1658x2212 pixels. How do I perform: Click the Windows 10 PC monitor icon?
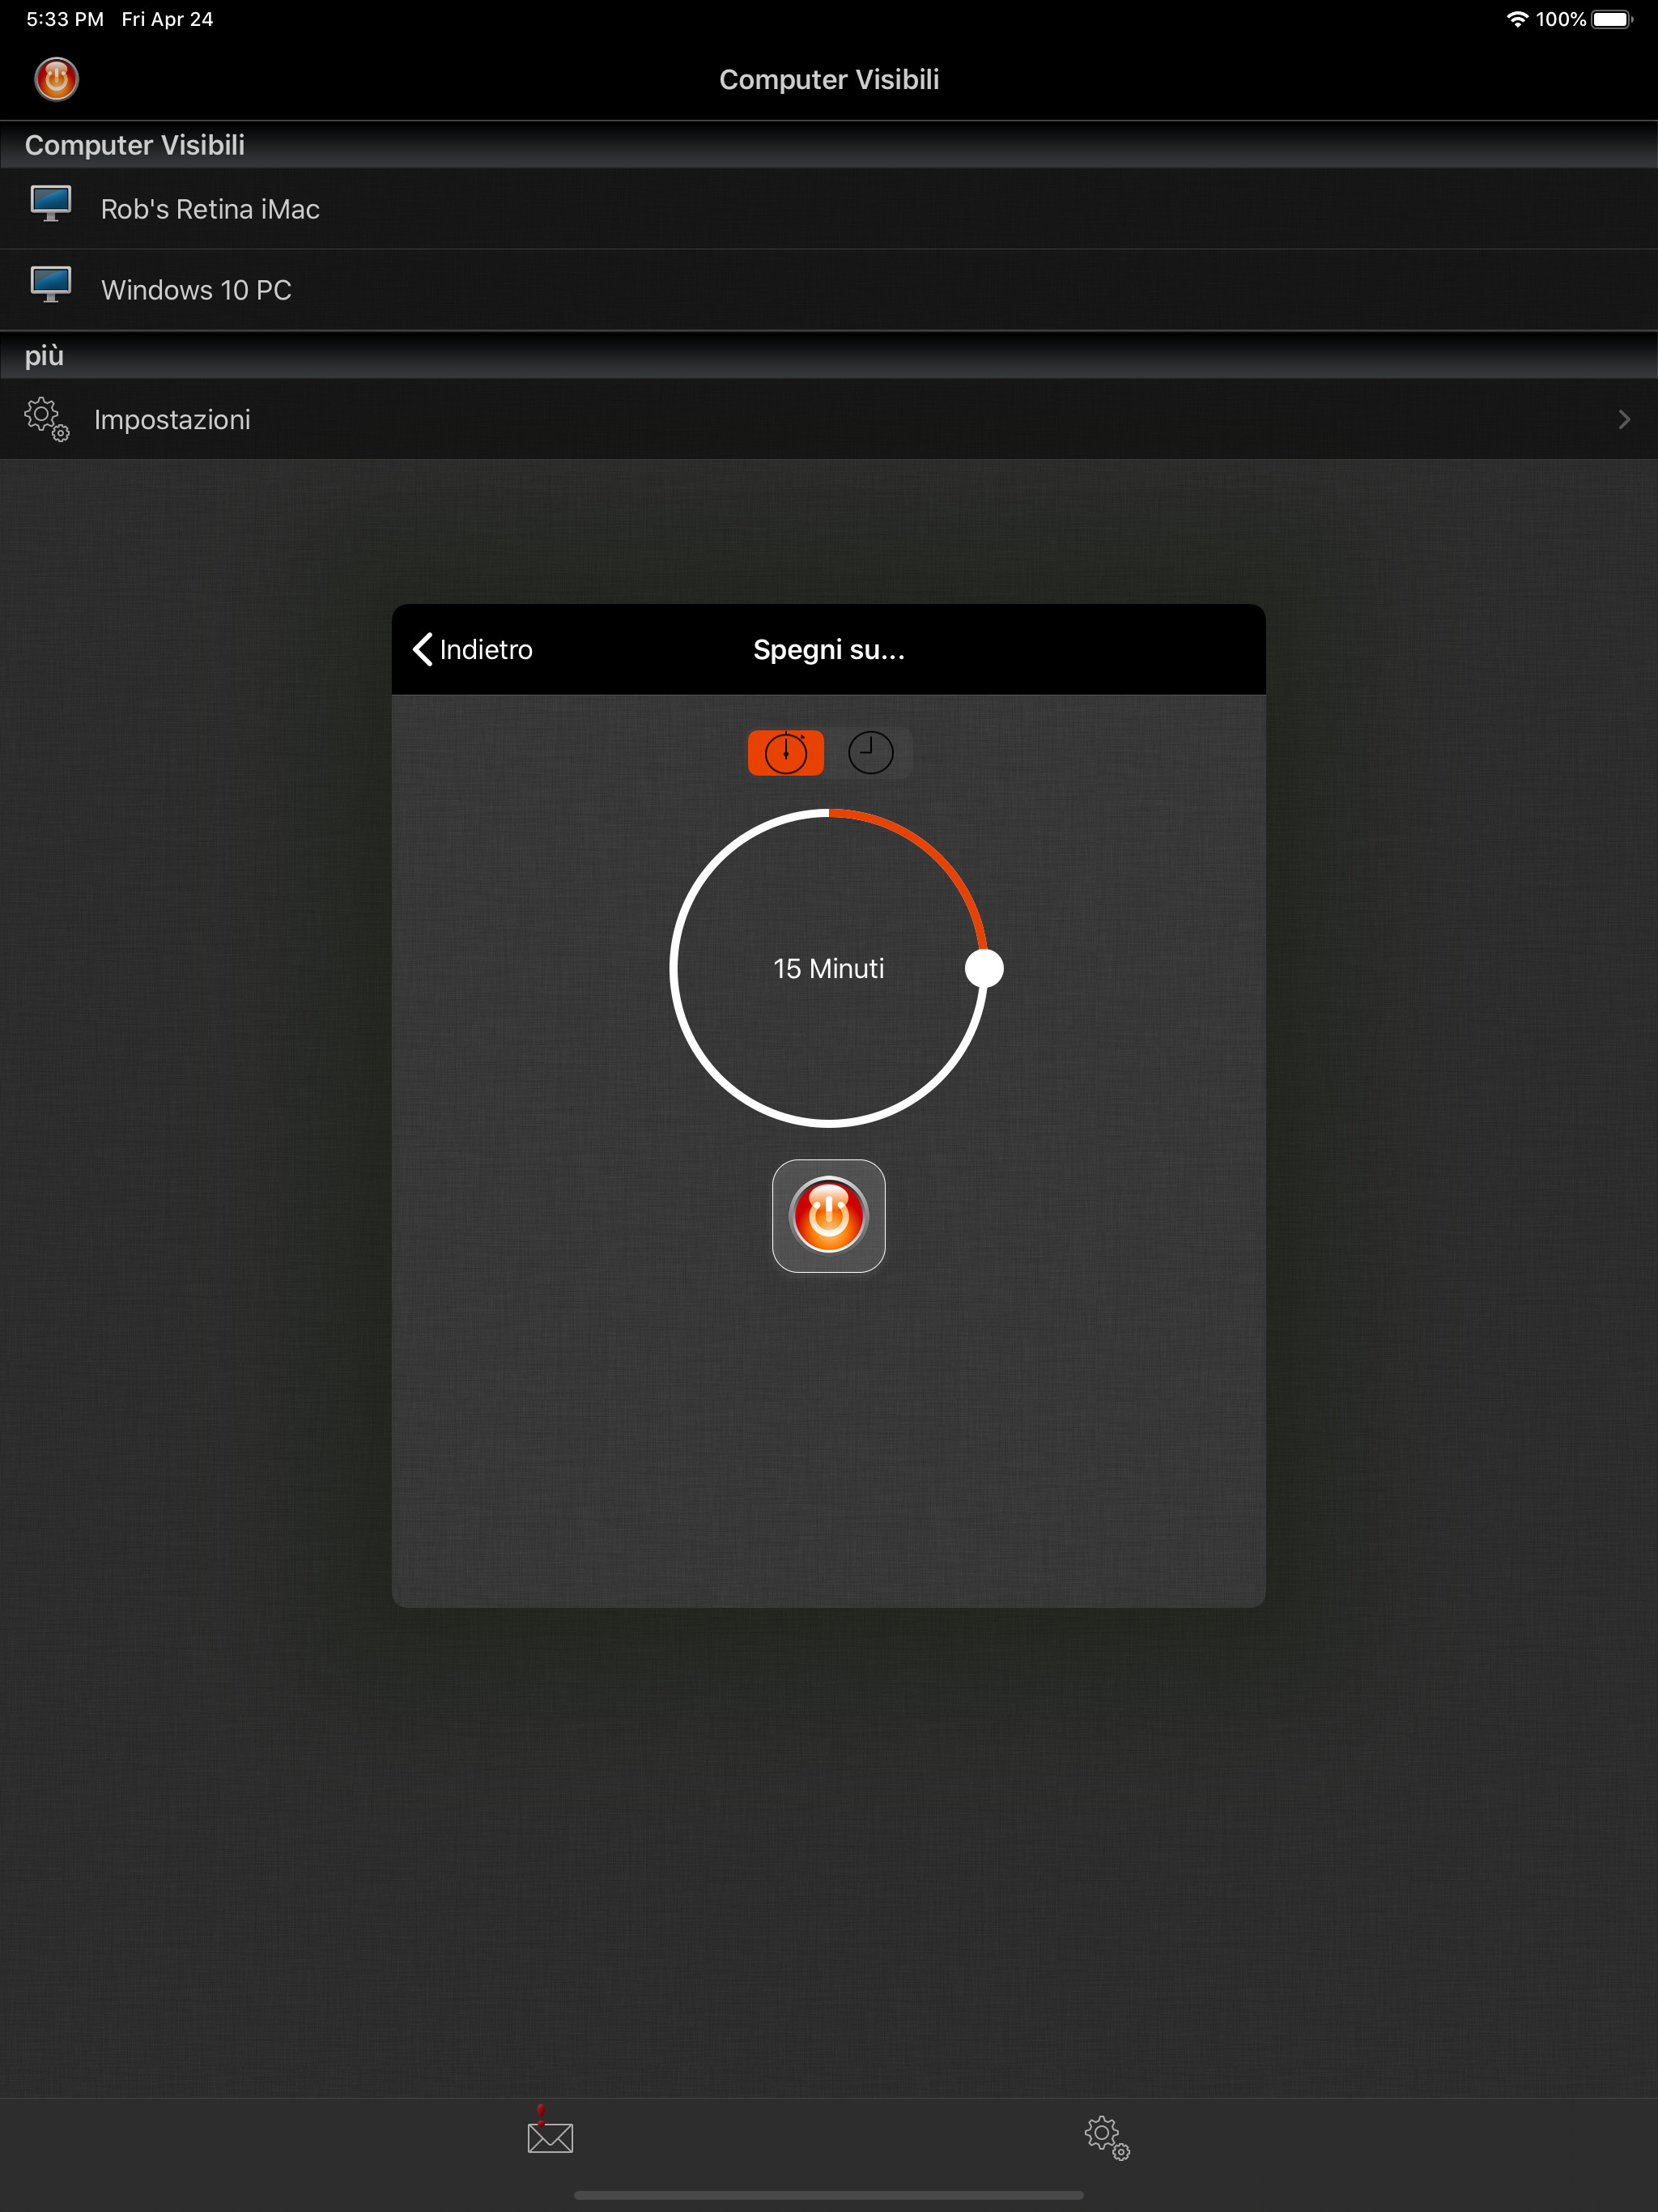pyautogui.click(x=50, y=285)
